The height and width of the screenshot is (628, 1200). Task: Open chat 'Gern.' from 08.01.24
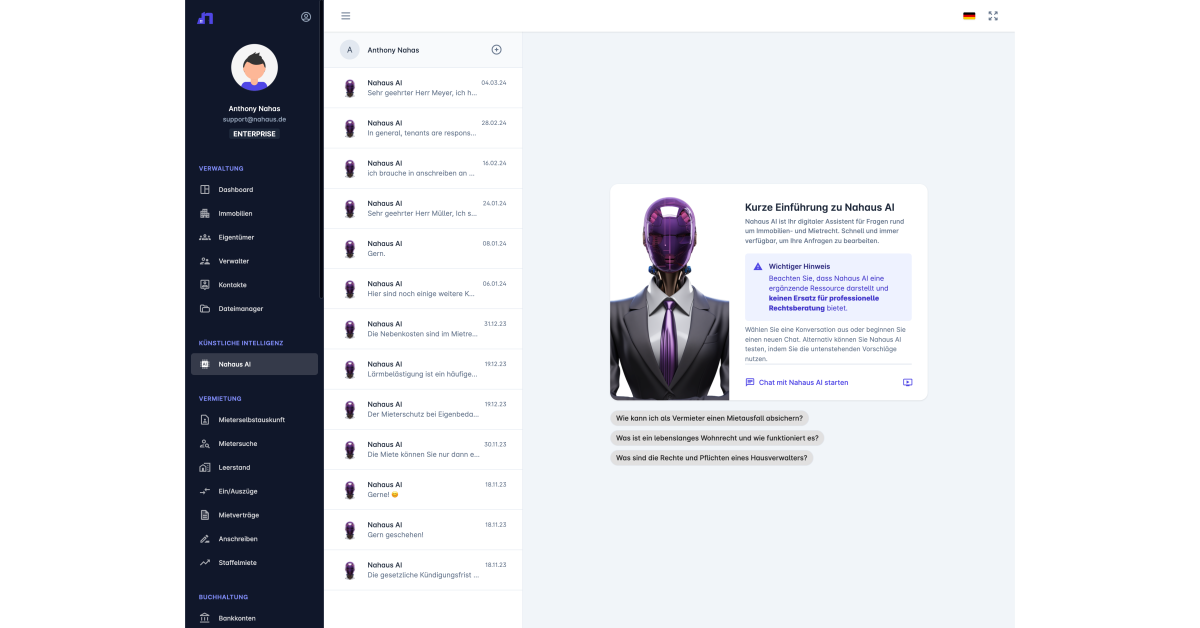(423, 249)
